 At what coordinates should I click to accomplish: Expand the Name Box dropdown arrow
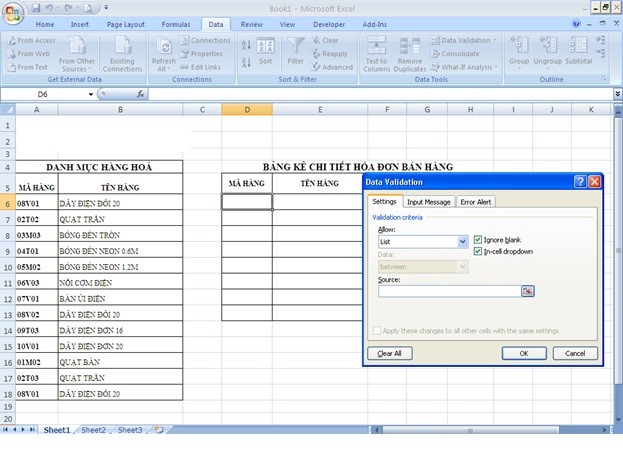click(x=91, y=94)
